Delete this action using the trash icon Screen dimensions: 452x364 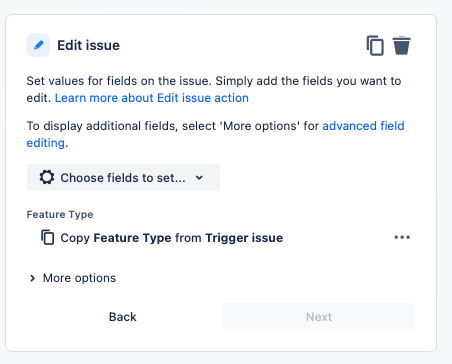(x=402, y=45)
